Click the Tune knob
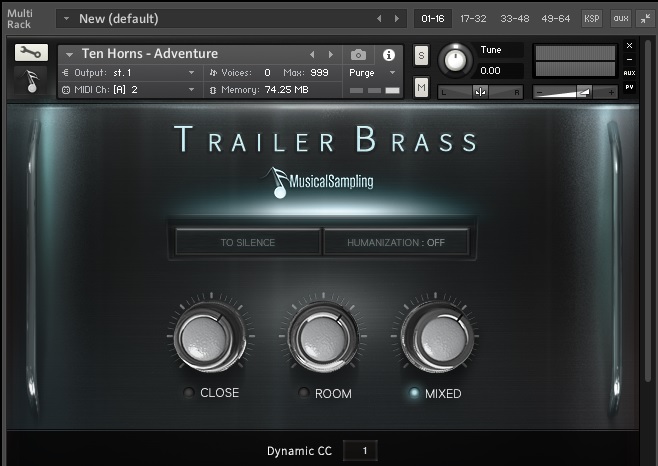 coord(455,60)
